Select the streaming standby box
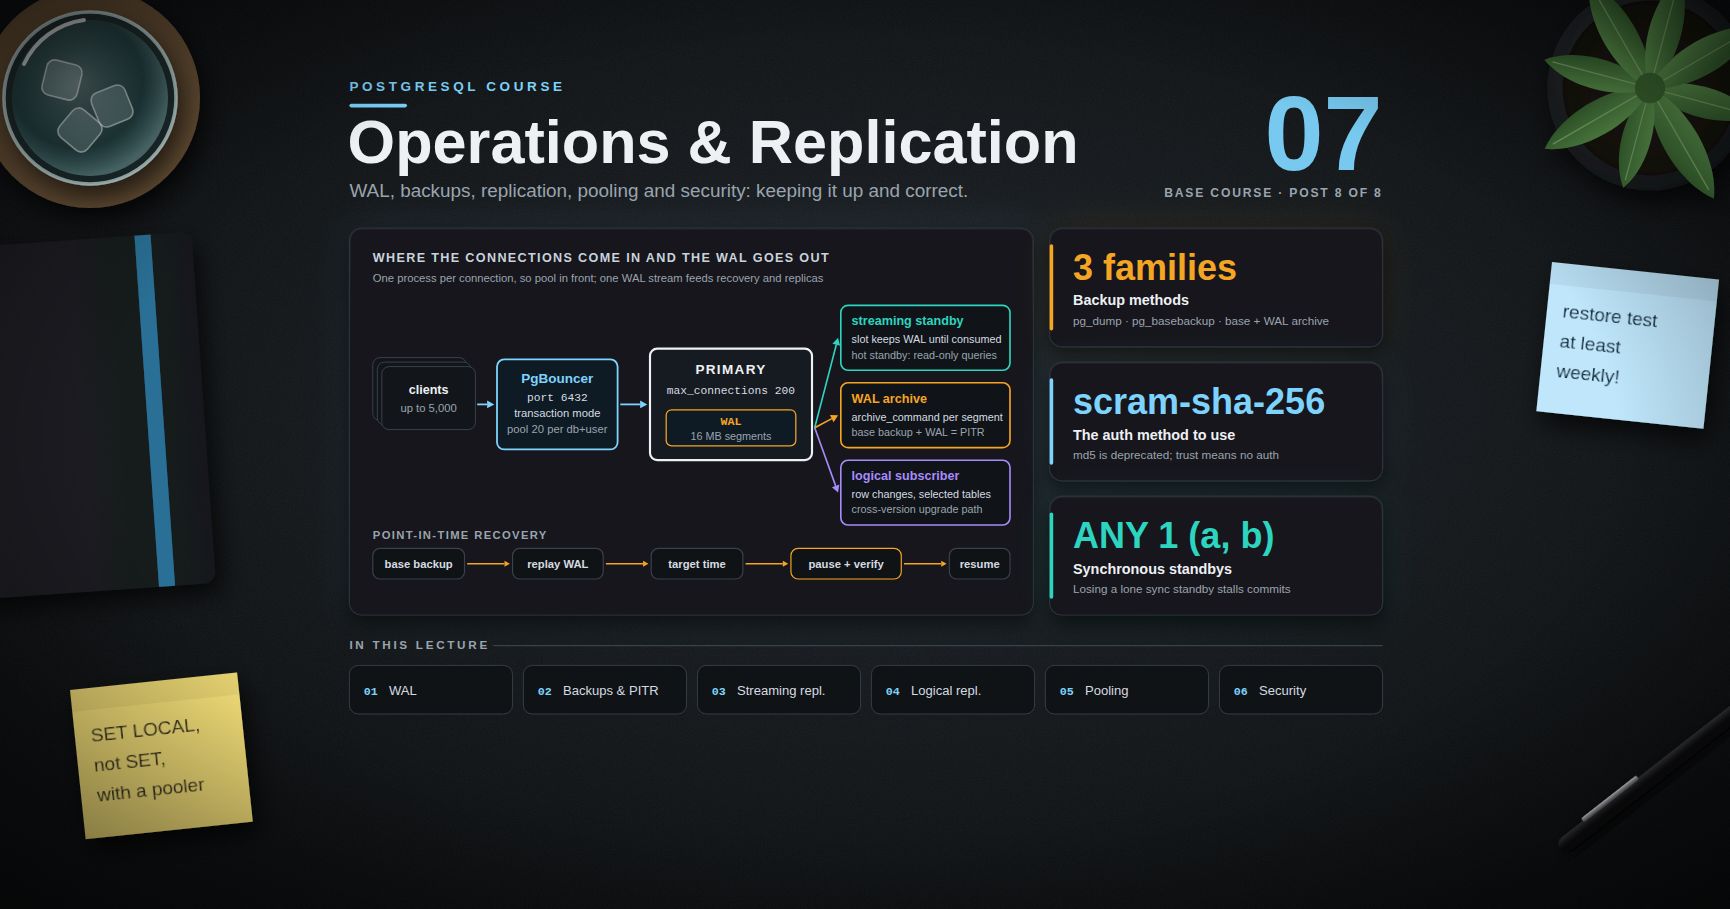Screen dimensions: 1730x909 pos(925,338)
